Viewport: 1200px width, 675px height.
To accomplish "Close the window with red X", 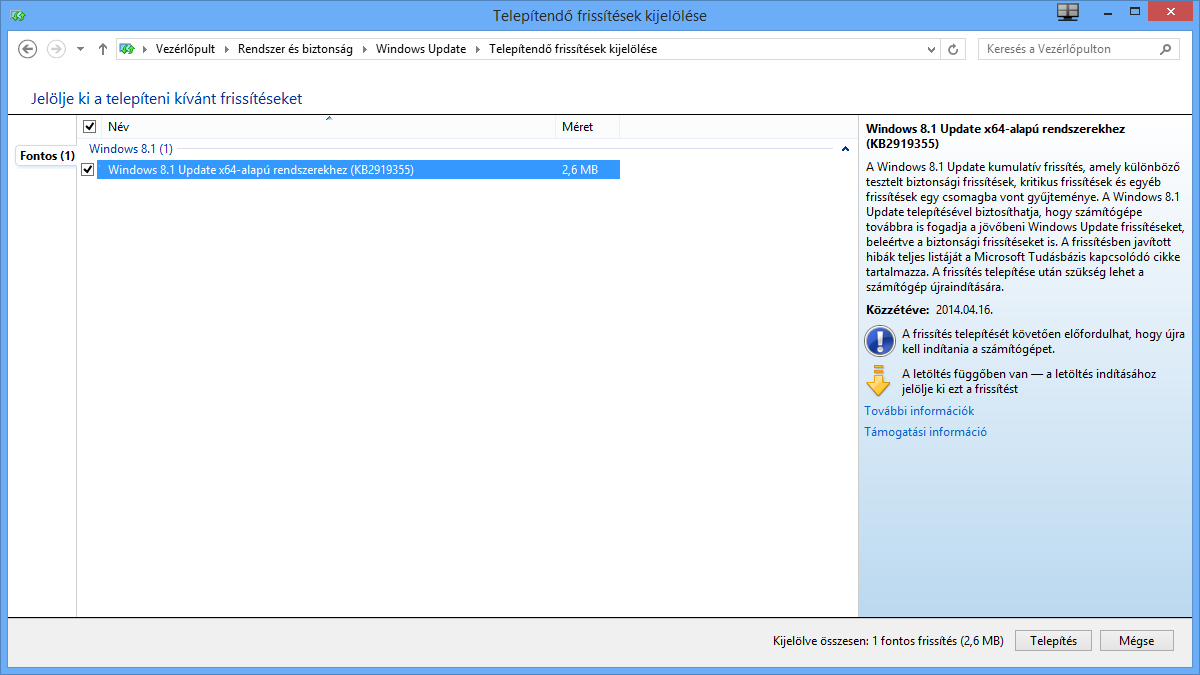I will (1168, 11).
